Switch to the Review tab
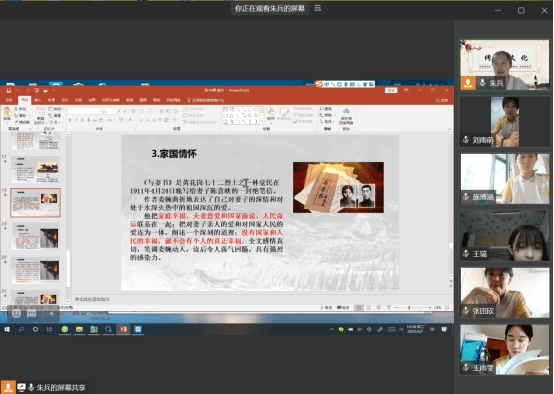 coord(130,100)
